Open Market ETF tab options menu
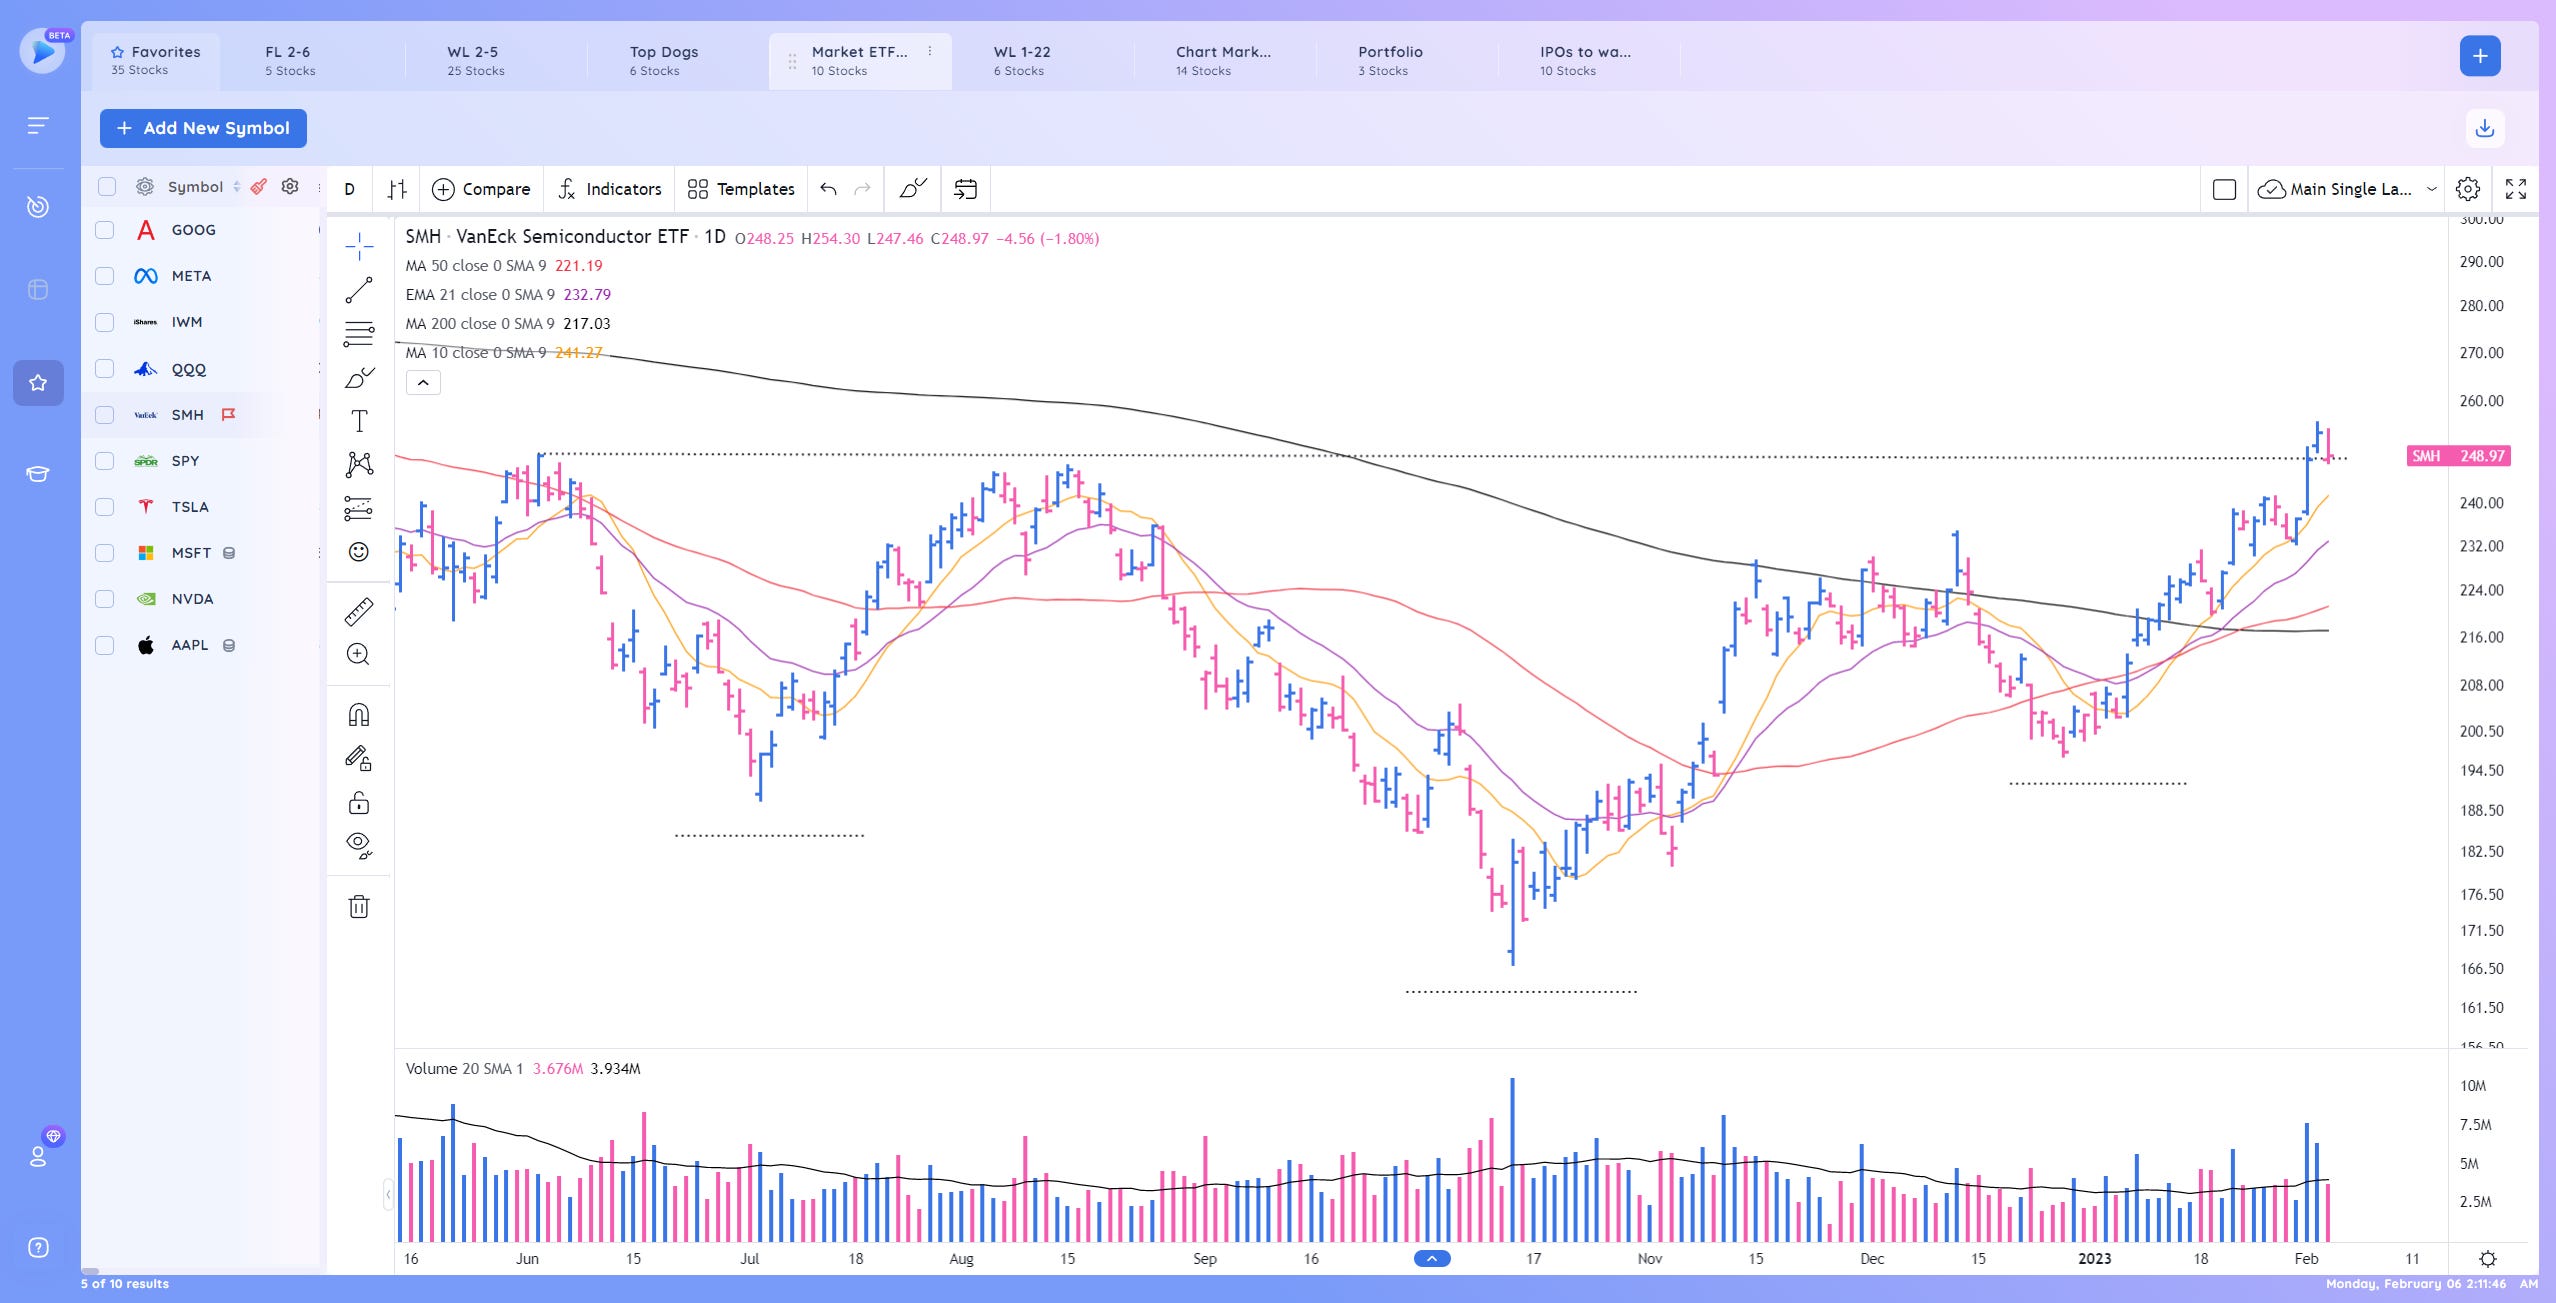The height and width of the screenshot is (1303, 2556). point(930,51)
